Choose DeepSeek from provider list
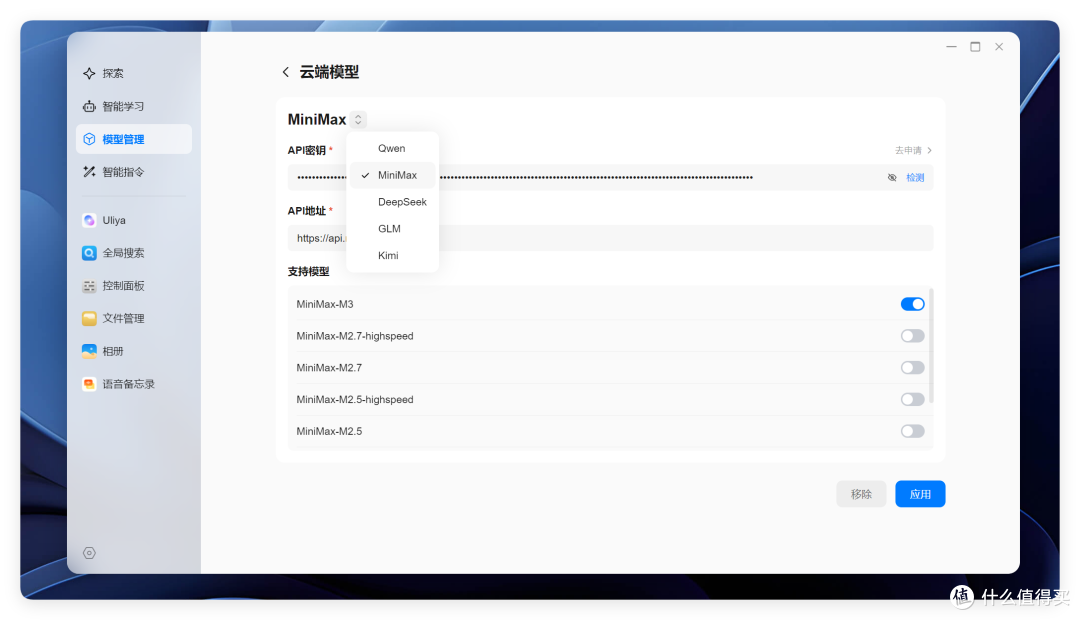The image size is (1080, 620). tap(393, 202)
